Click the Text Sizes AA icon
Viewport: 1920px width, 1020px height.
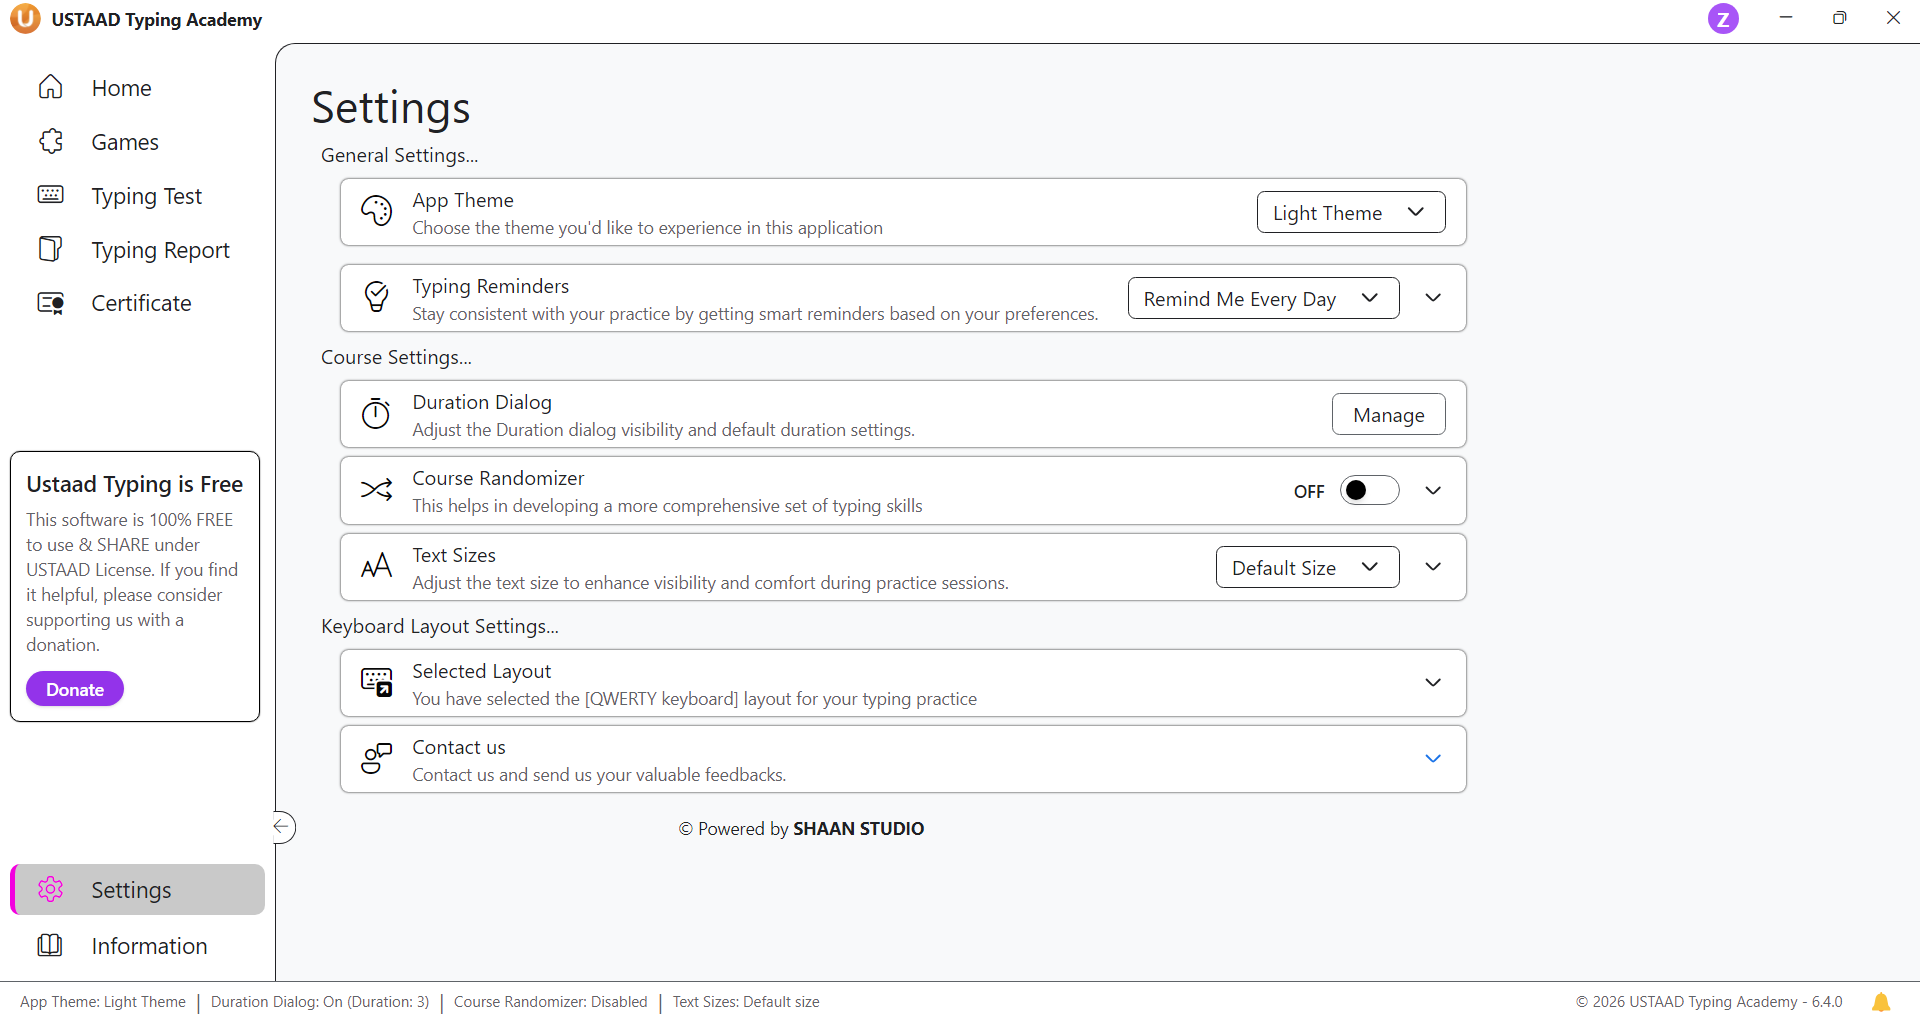(x=376, y=567)
